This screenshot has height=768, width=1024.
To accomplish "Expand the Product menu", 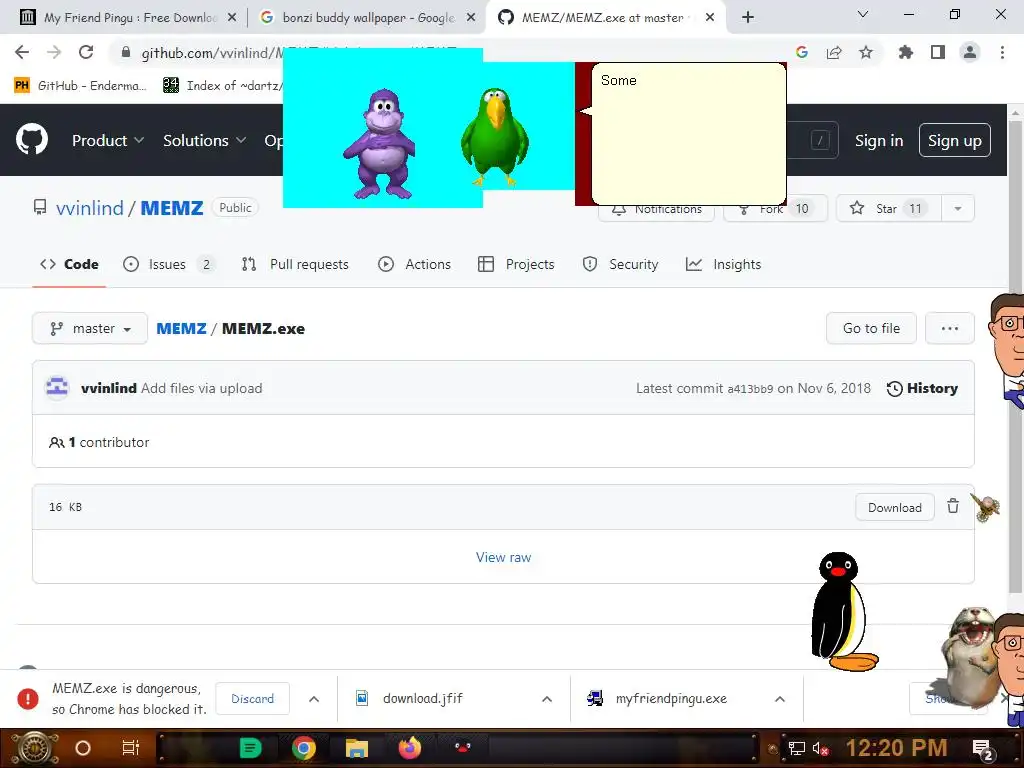I will coord(108,140).
